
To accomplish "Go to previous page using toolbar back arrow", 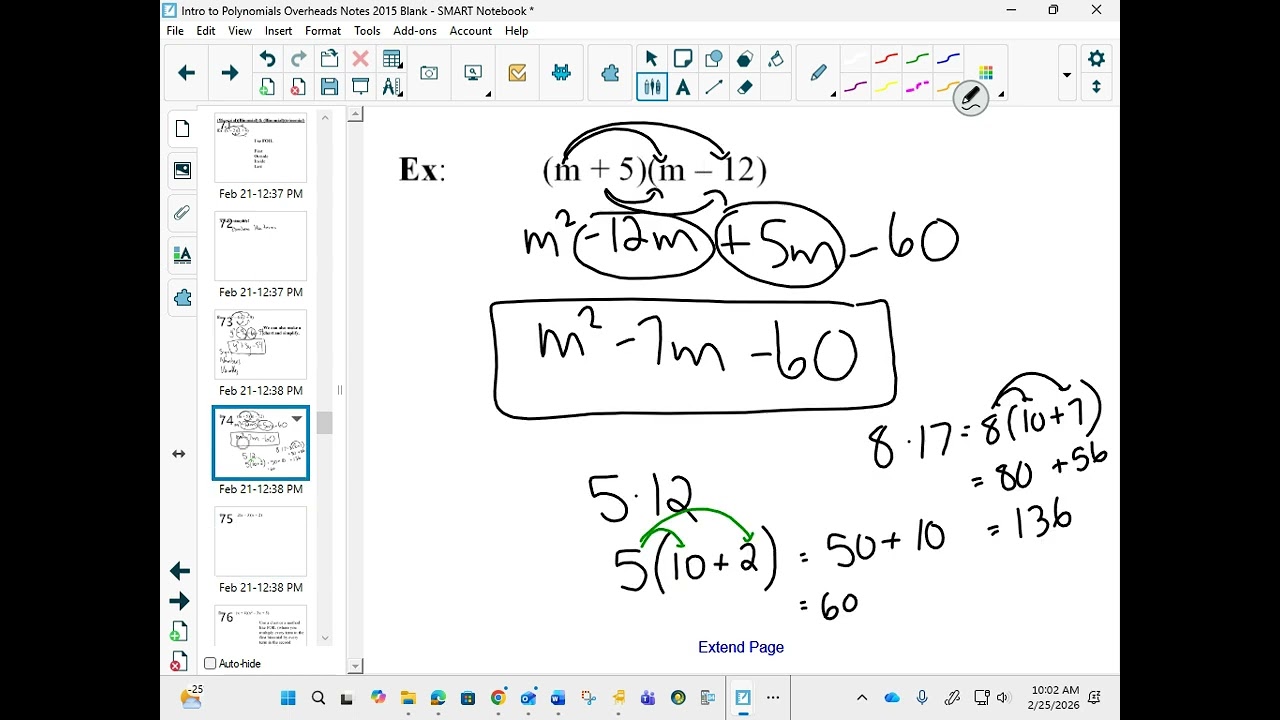I will (x=186, y=73).
